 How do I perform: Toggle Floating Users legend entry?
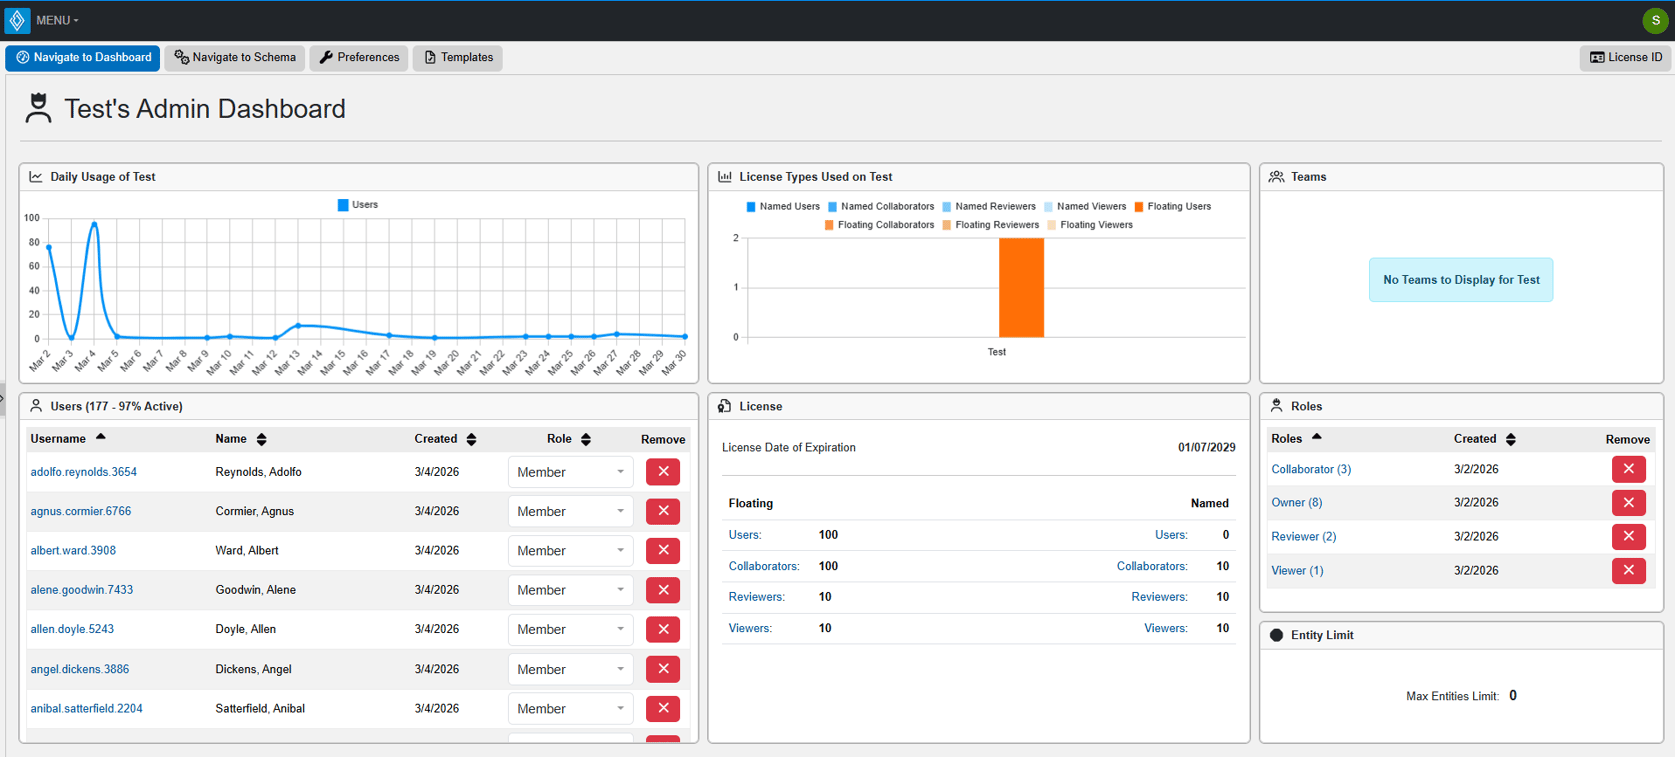(x=1172, y=207)
